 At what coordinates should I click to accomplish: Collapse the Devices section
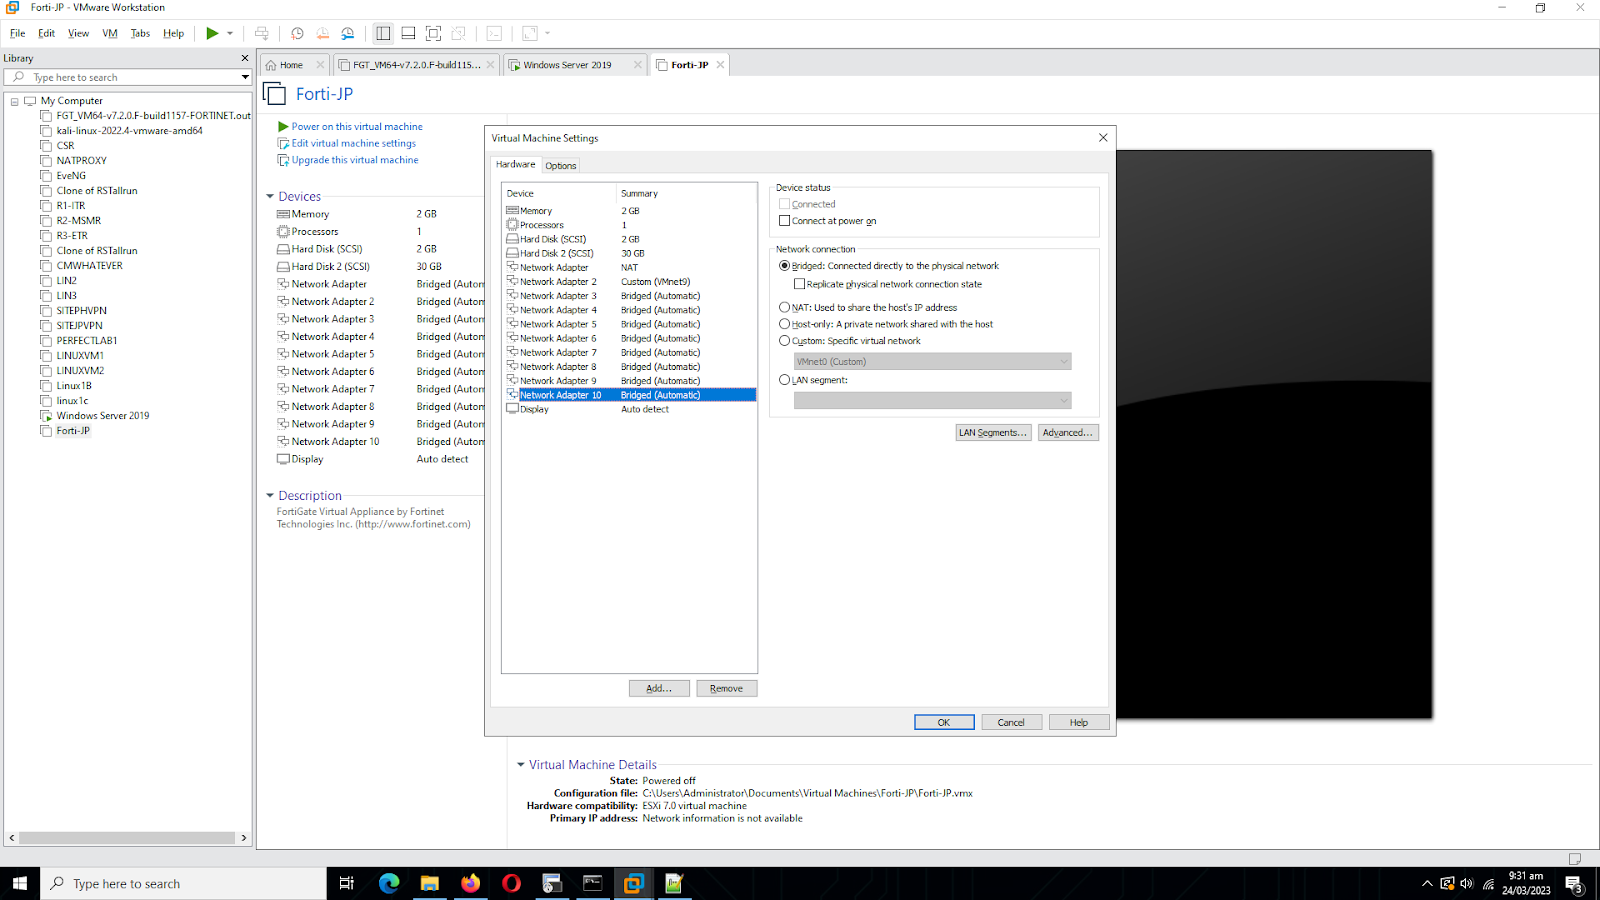coord(270,197)
